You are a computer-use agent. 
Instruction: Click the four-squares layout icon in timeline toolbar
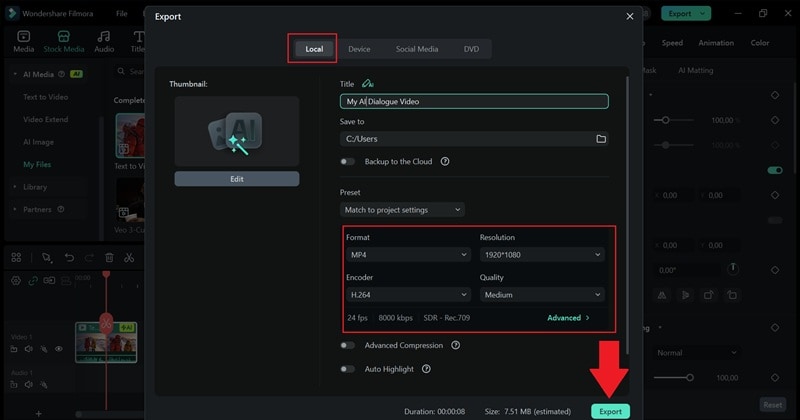(x=16, y=258)
